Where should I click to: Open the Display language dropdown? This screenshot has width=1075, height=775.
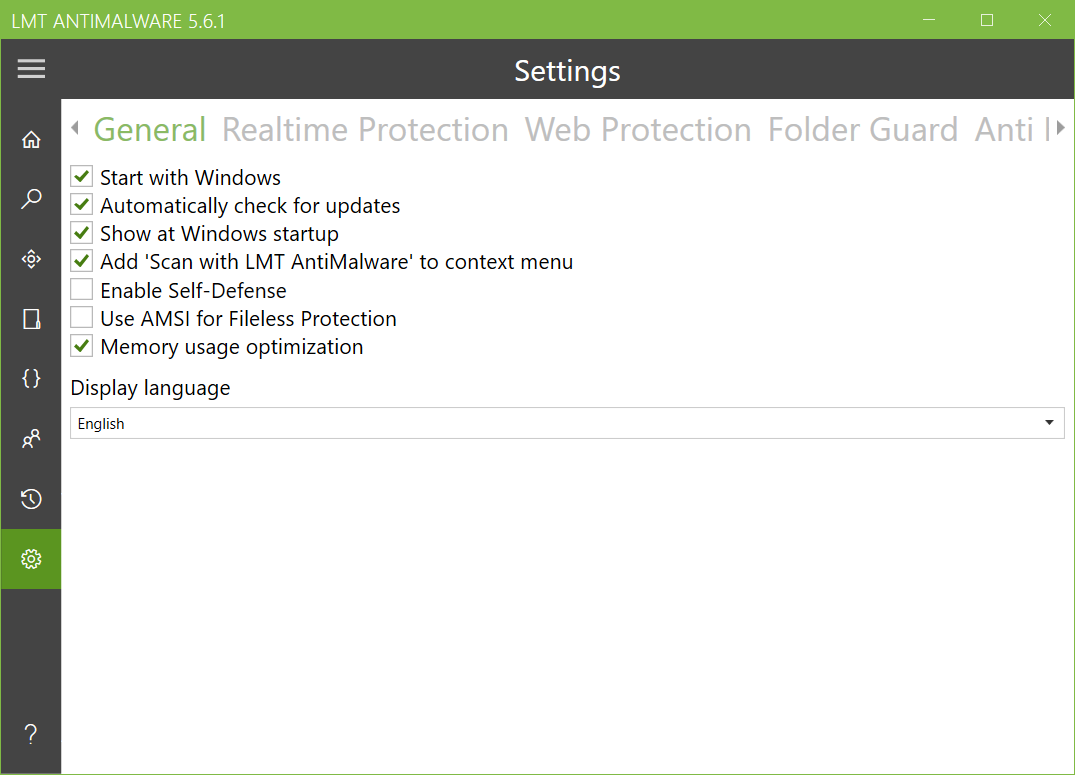click(x=567, y=424)
